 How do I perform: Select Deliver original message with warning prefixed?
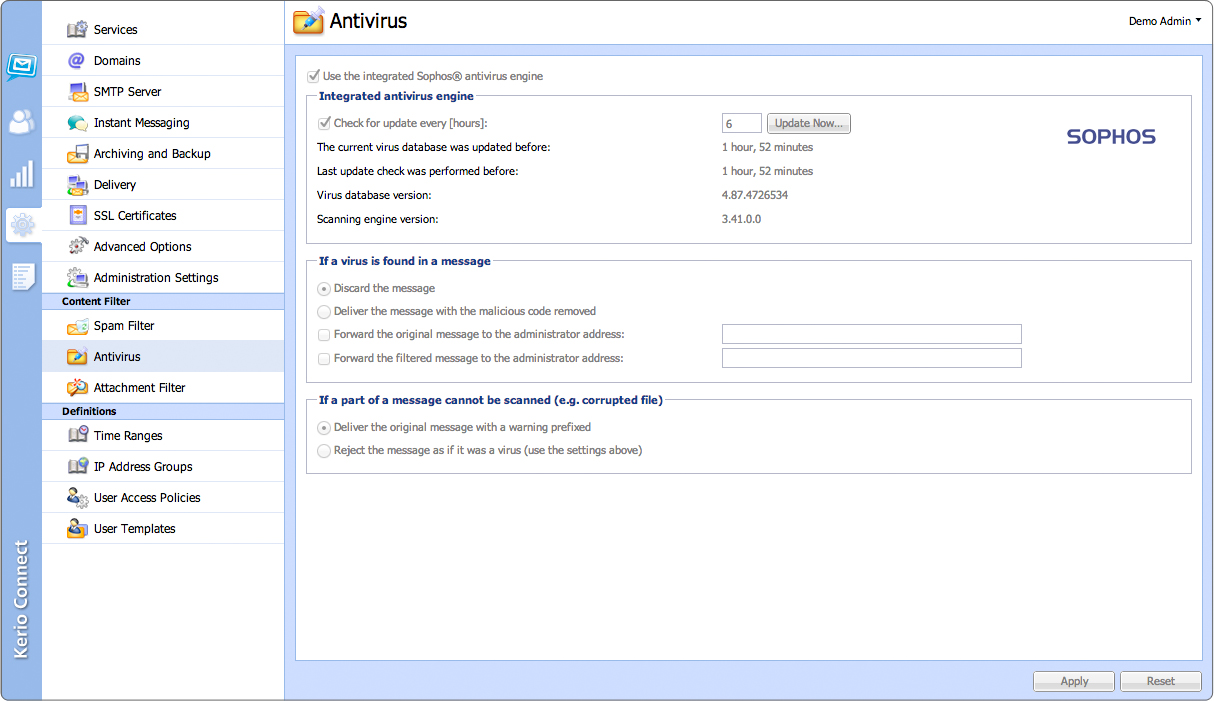click(324, 427)
